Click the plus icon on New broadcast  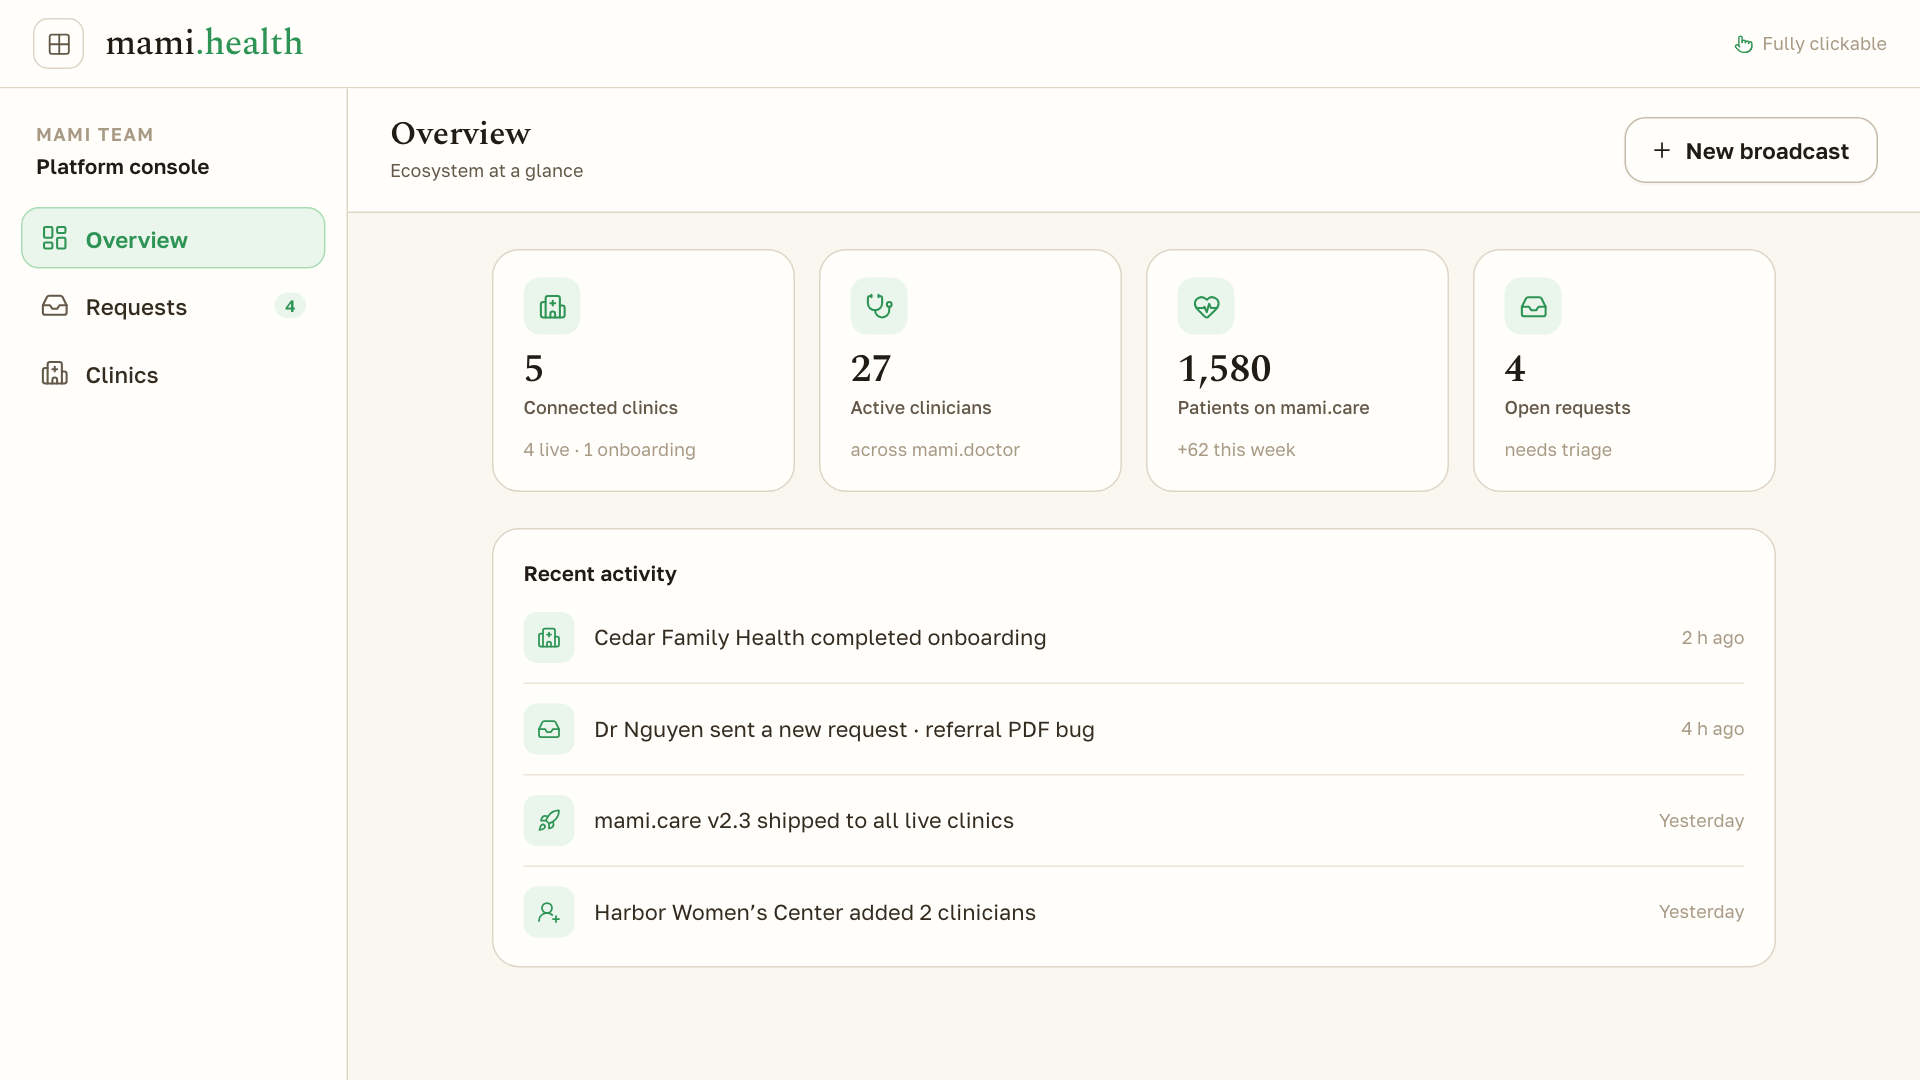pos(1662,151)
